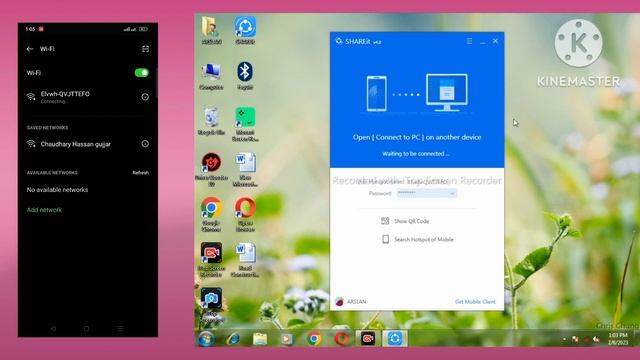Open the red Driver Booster desktop shortcut
This screenshot has height=360, width=640.
click(211, 169)
